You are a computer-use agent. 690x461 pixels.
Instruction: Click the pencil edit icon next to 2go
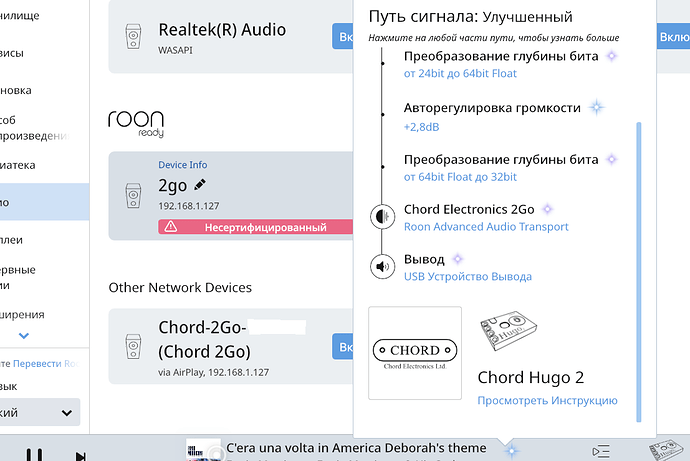pos(200,185)
